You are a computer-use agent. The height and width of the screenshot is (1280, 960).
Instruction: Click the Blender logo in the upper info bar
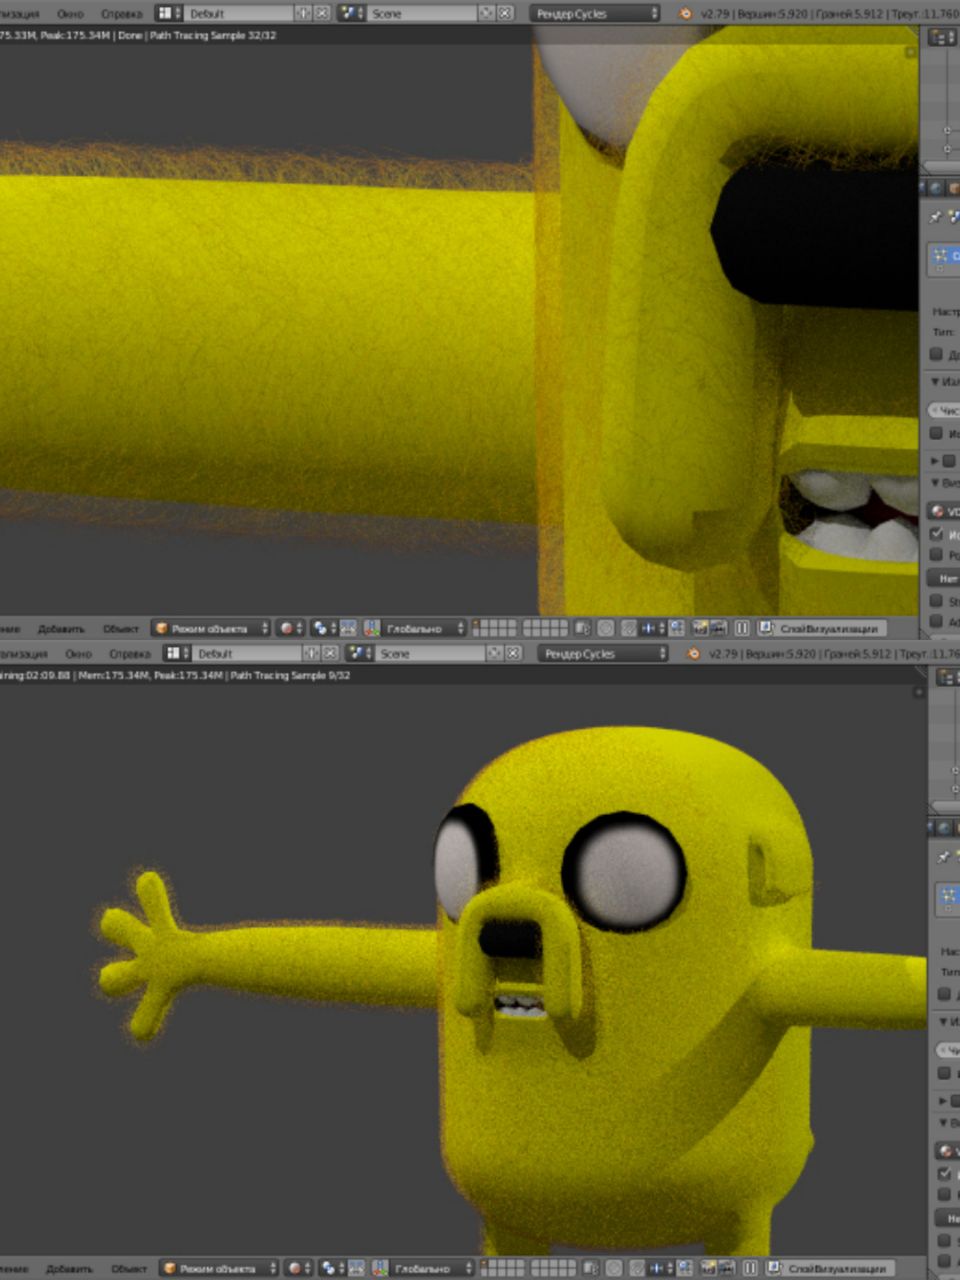pyautogui.click(x=685, y=14)
